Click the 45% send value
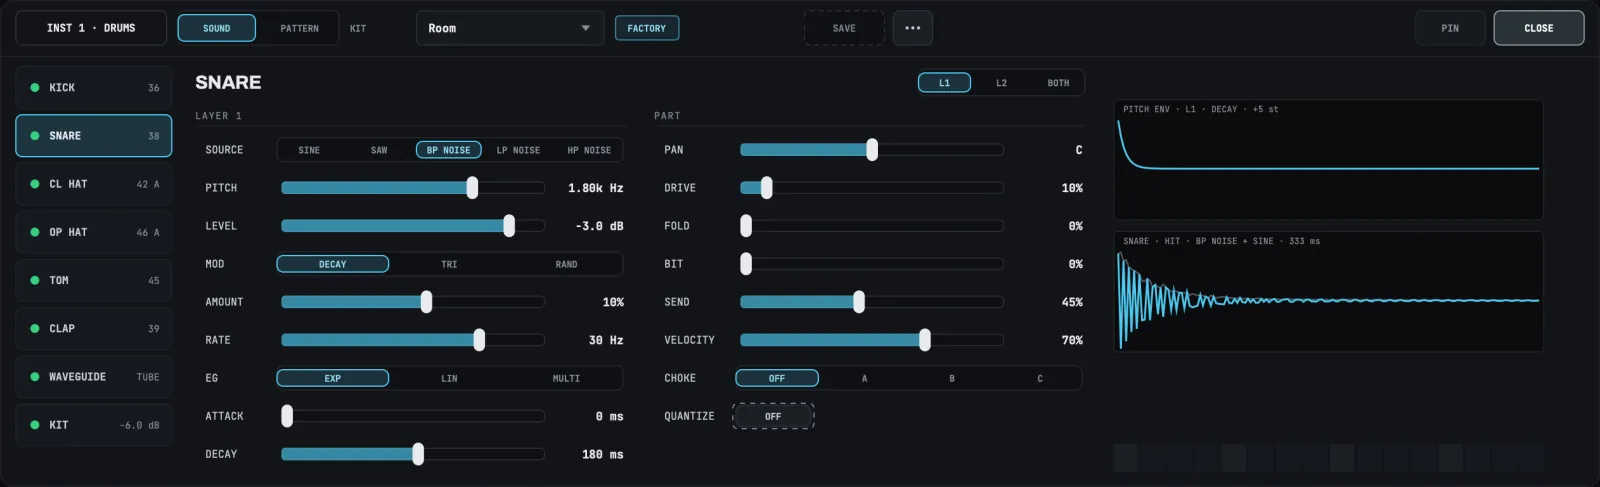Screen dimensions: 1600x487 pyautogui.click(x=1072, y=302)
